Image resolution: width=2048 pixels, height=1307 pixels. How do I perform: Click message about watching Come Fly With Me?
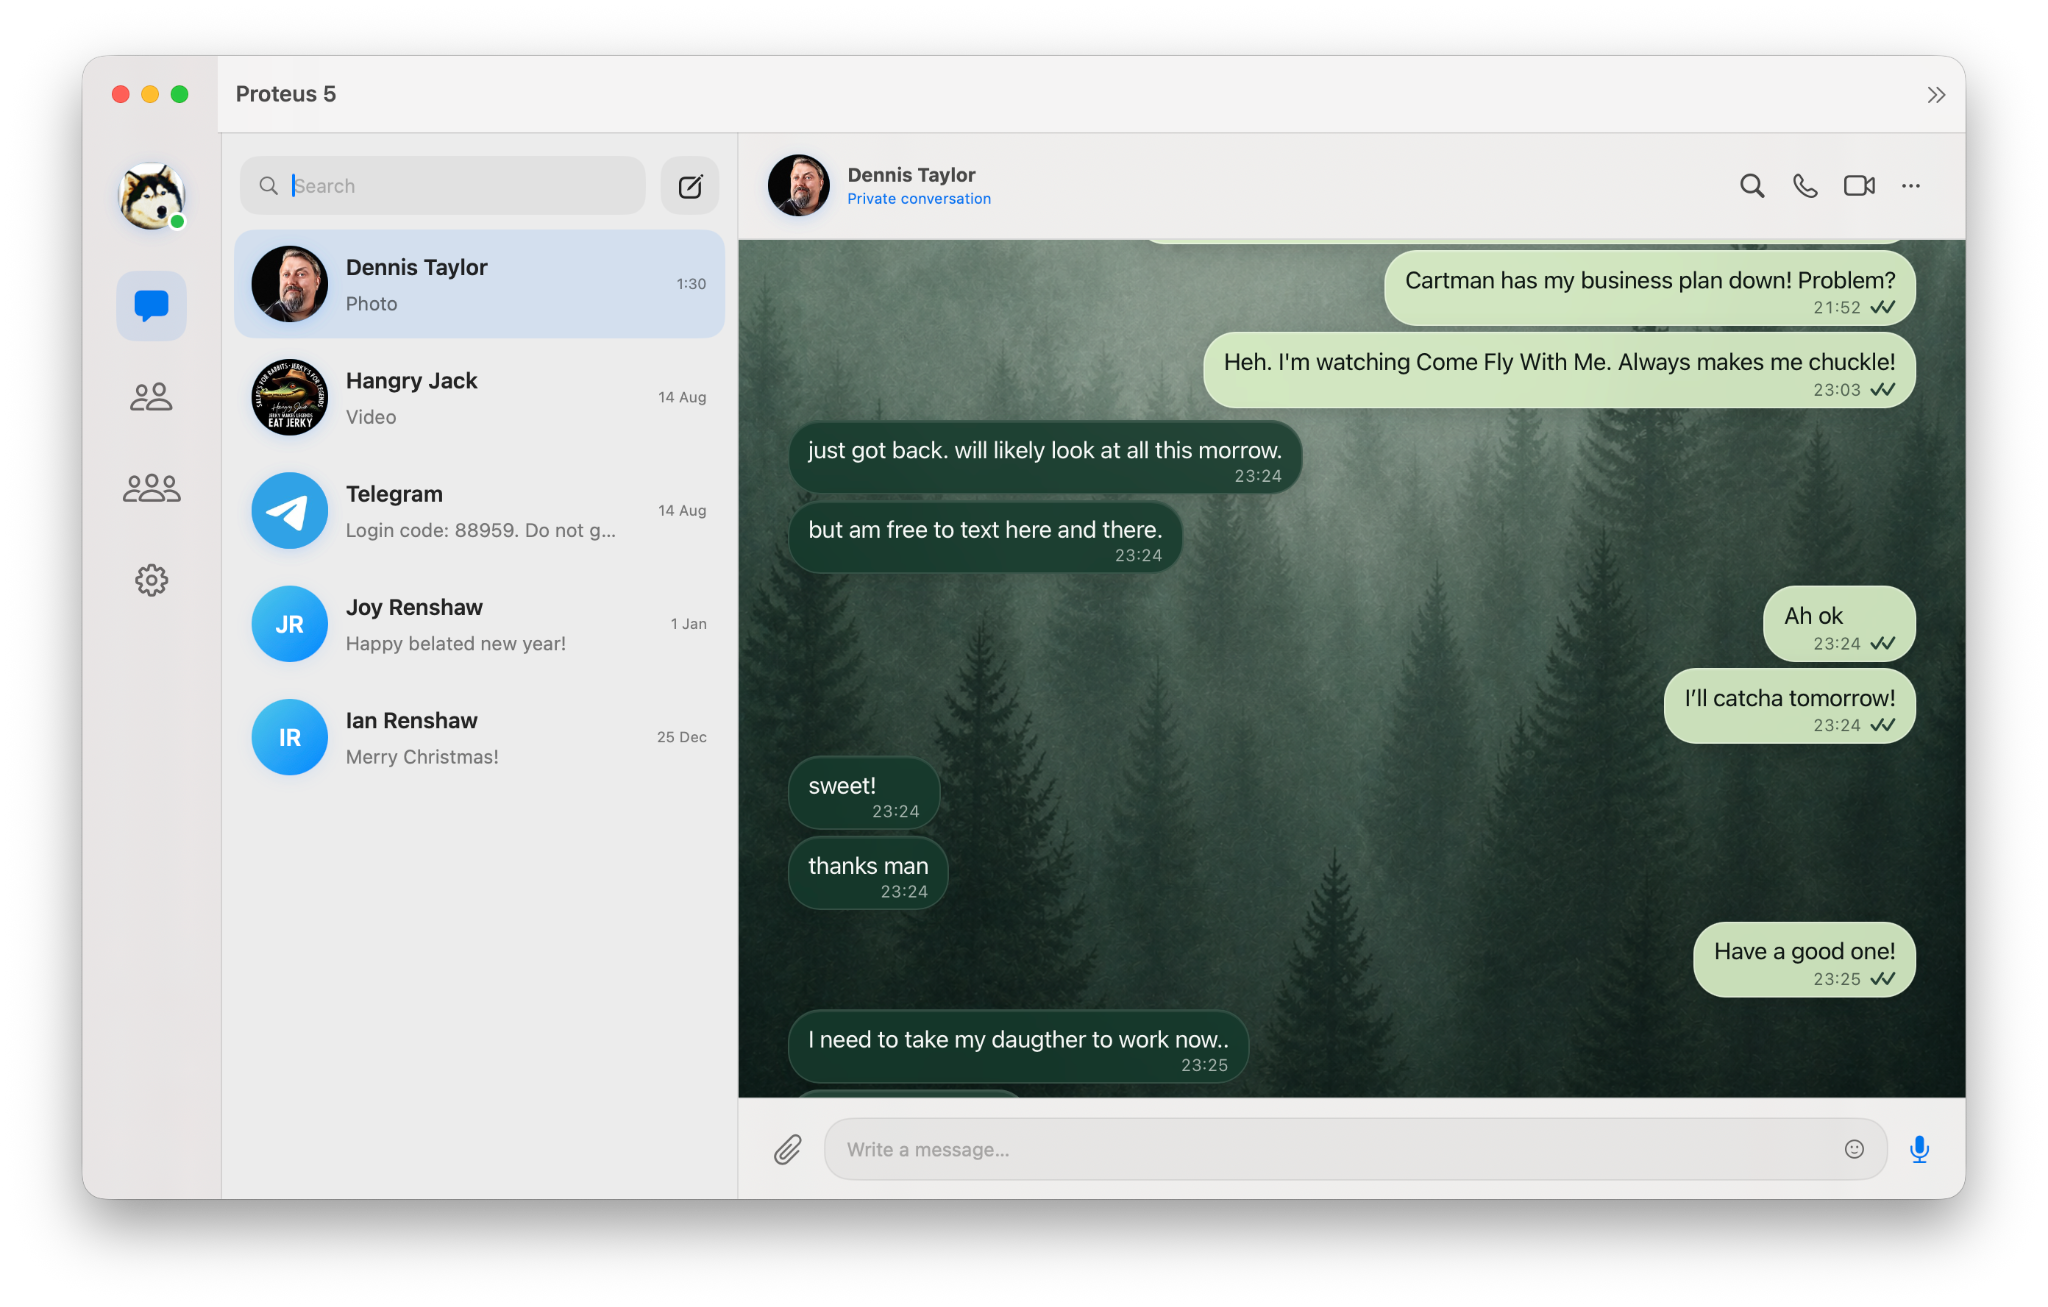(x=1559, y=370)
